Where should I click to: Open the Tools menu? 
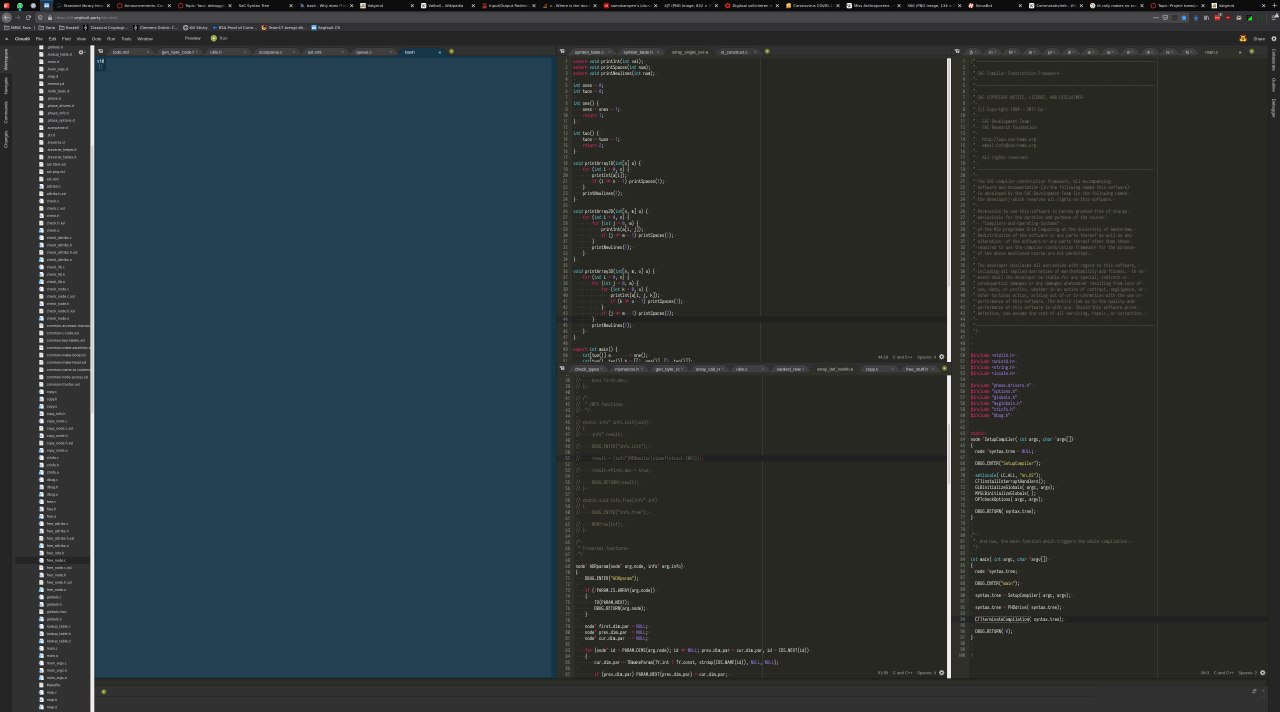pos(126,38)
